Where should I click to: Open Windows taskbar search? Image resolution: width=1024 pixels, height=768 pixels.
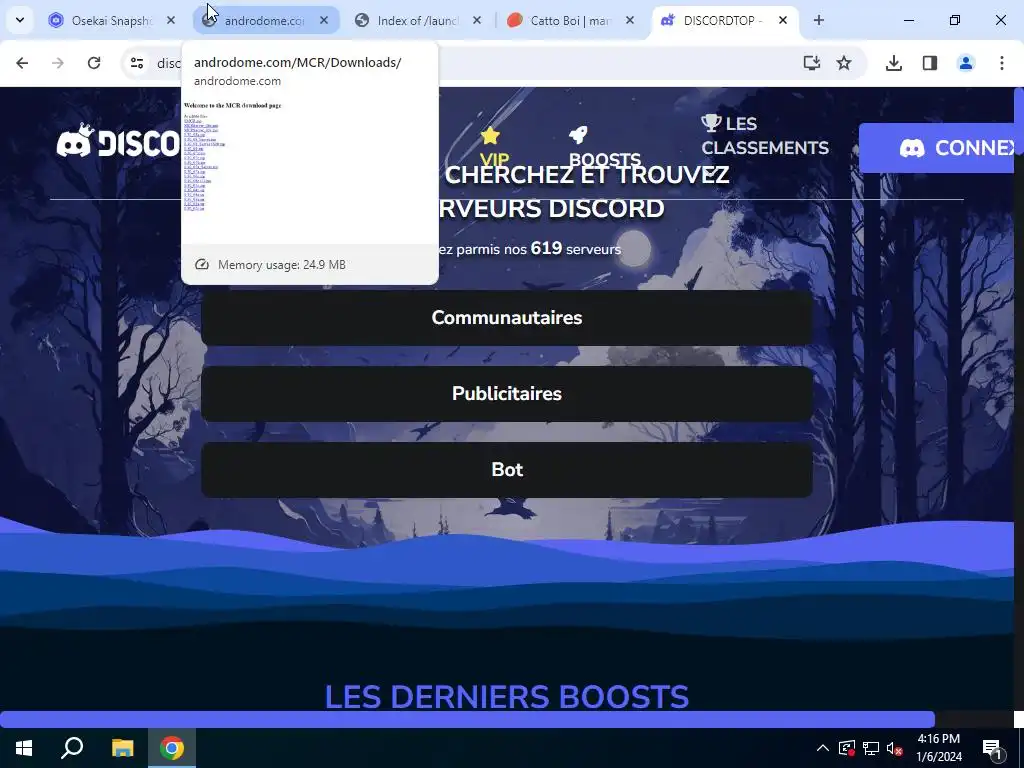pyautogui.click(x=72, y=748)
